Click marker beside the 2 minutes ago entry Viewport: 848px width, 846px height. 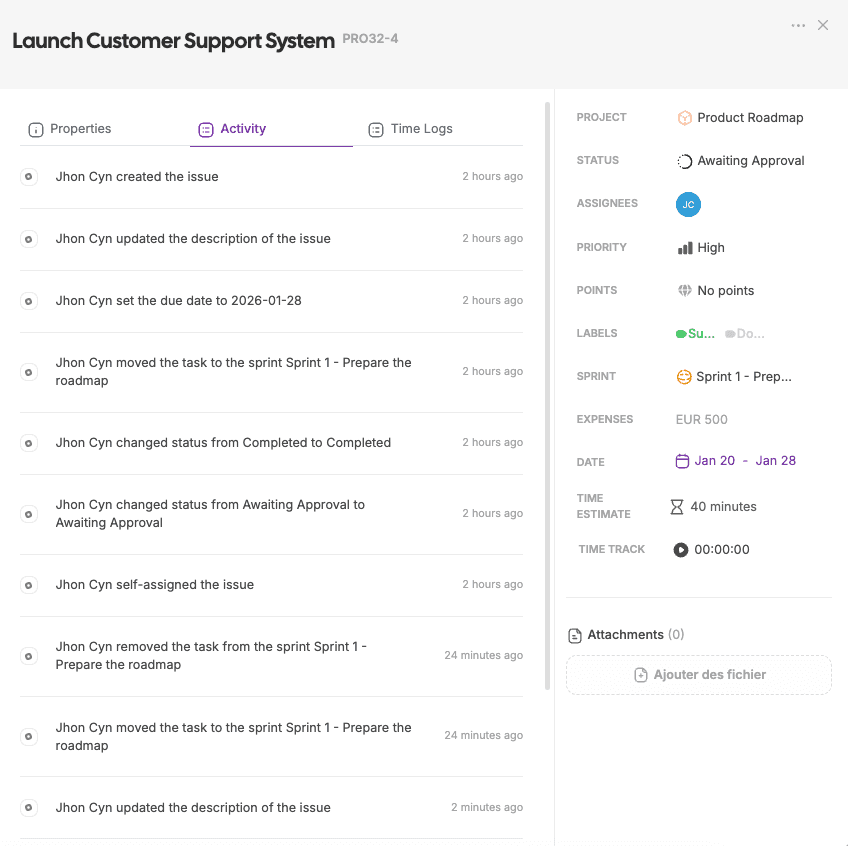tap(29, 808)
